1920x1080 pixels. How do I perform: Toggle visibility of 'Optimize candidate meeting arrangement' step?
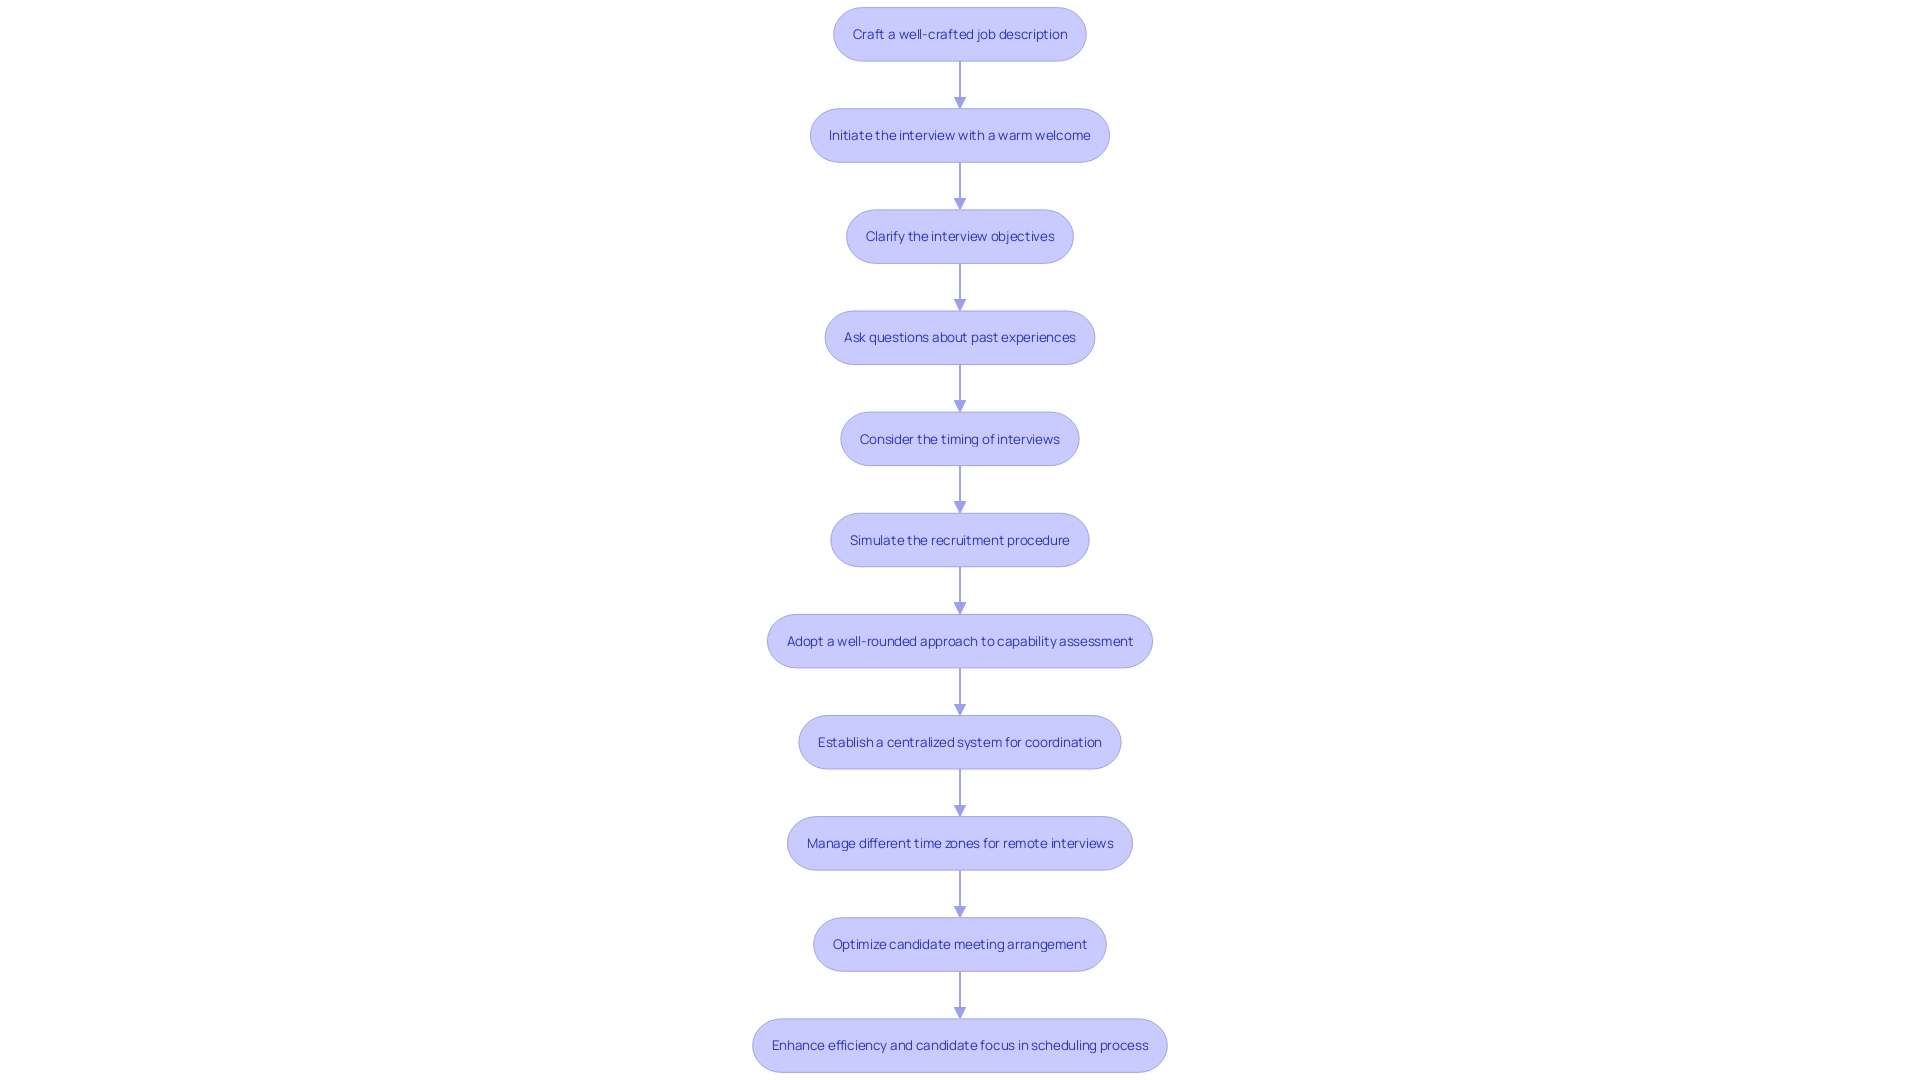(x=959, y=944)
